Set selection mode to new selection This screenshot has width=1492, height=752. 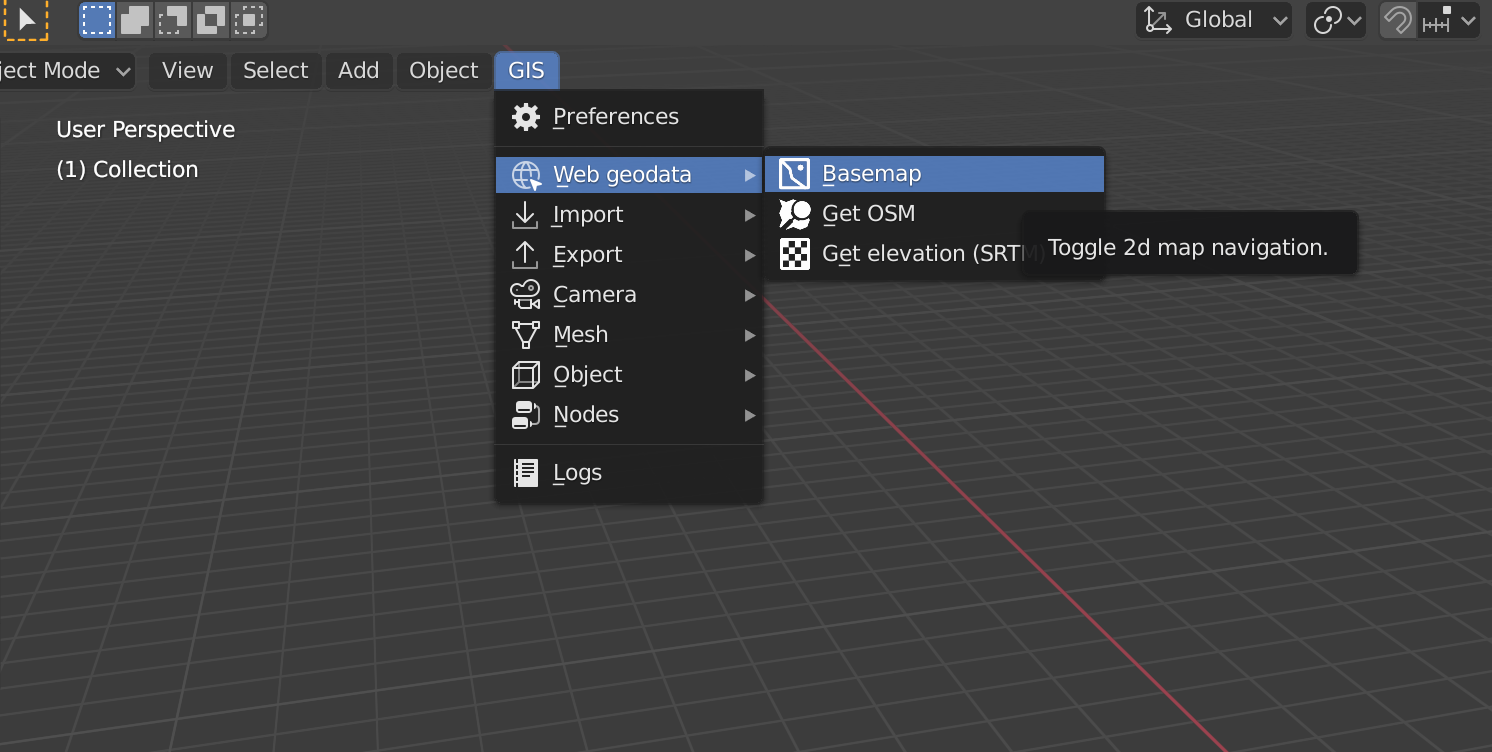[x=97, y=19]
